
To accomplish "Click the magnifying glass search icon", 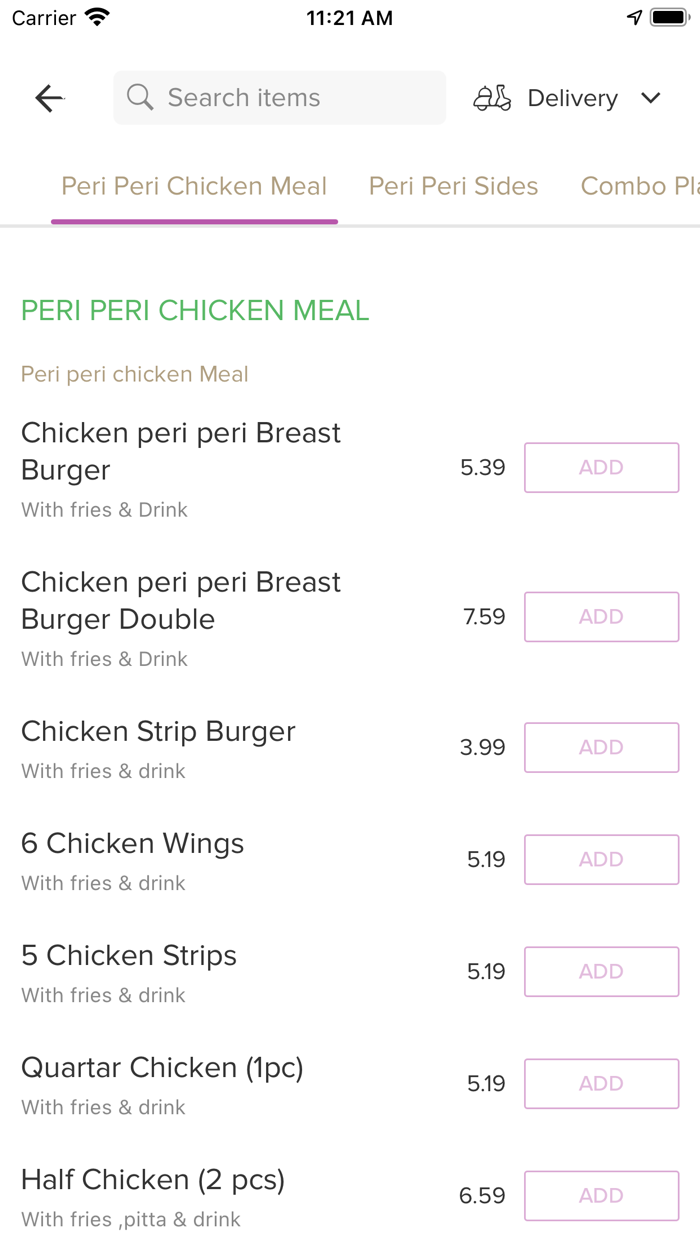I will [140, 97].
